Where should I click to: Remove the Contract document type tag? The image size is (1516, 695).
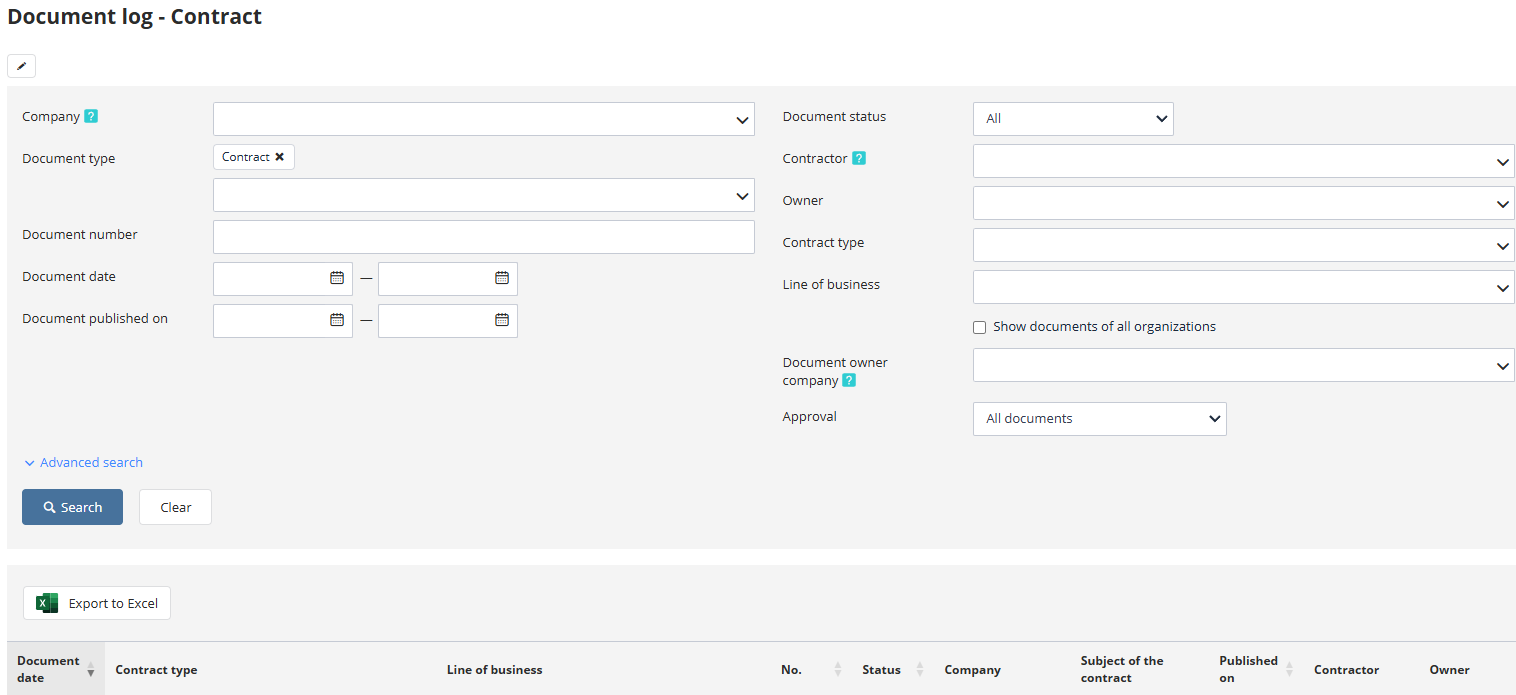click(280, 157)
